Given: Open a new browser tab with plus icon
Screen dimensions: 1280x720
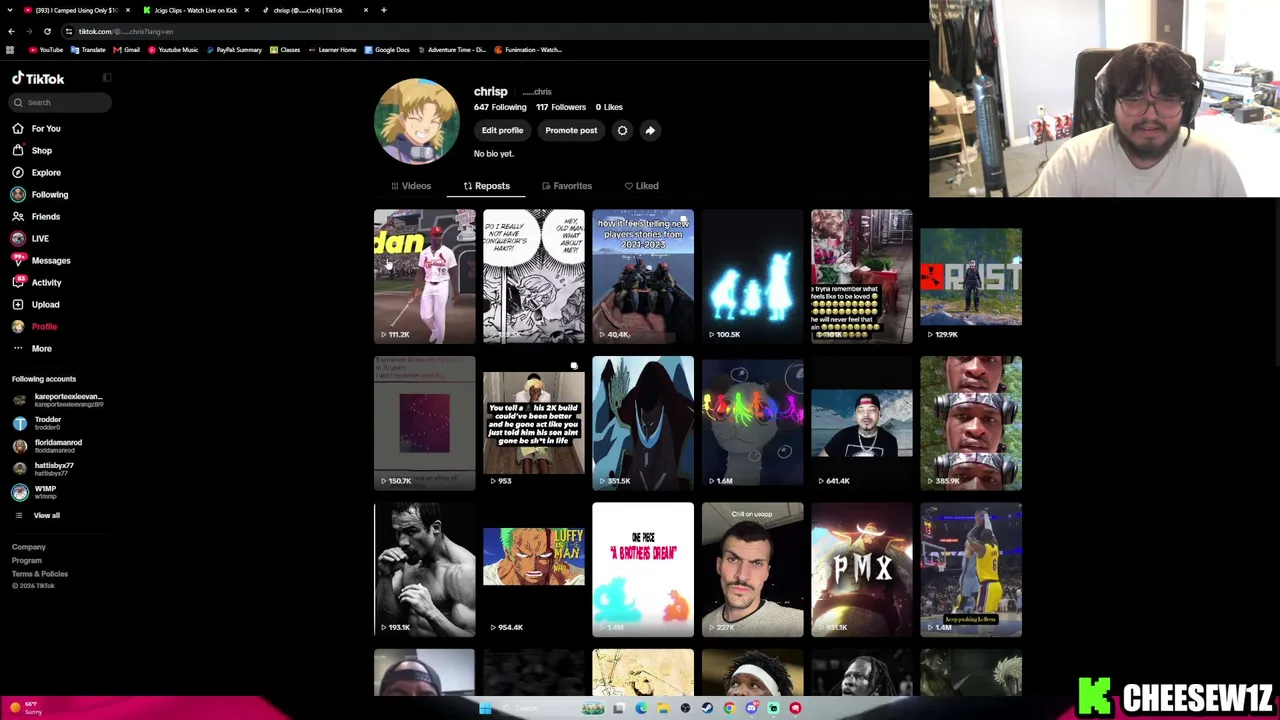Looking at the screenshot, I should [384, 10].
